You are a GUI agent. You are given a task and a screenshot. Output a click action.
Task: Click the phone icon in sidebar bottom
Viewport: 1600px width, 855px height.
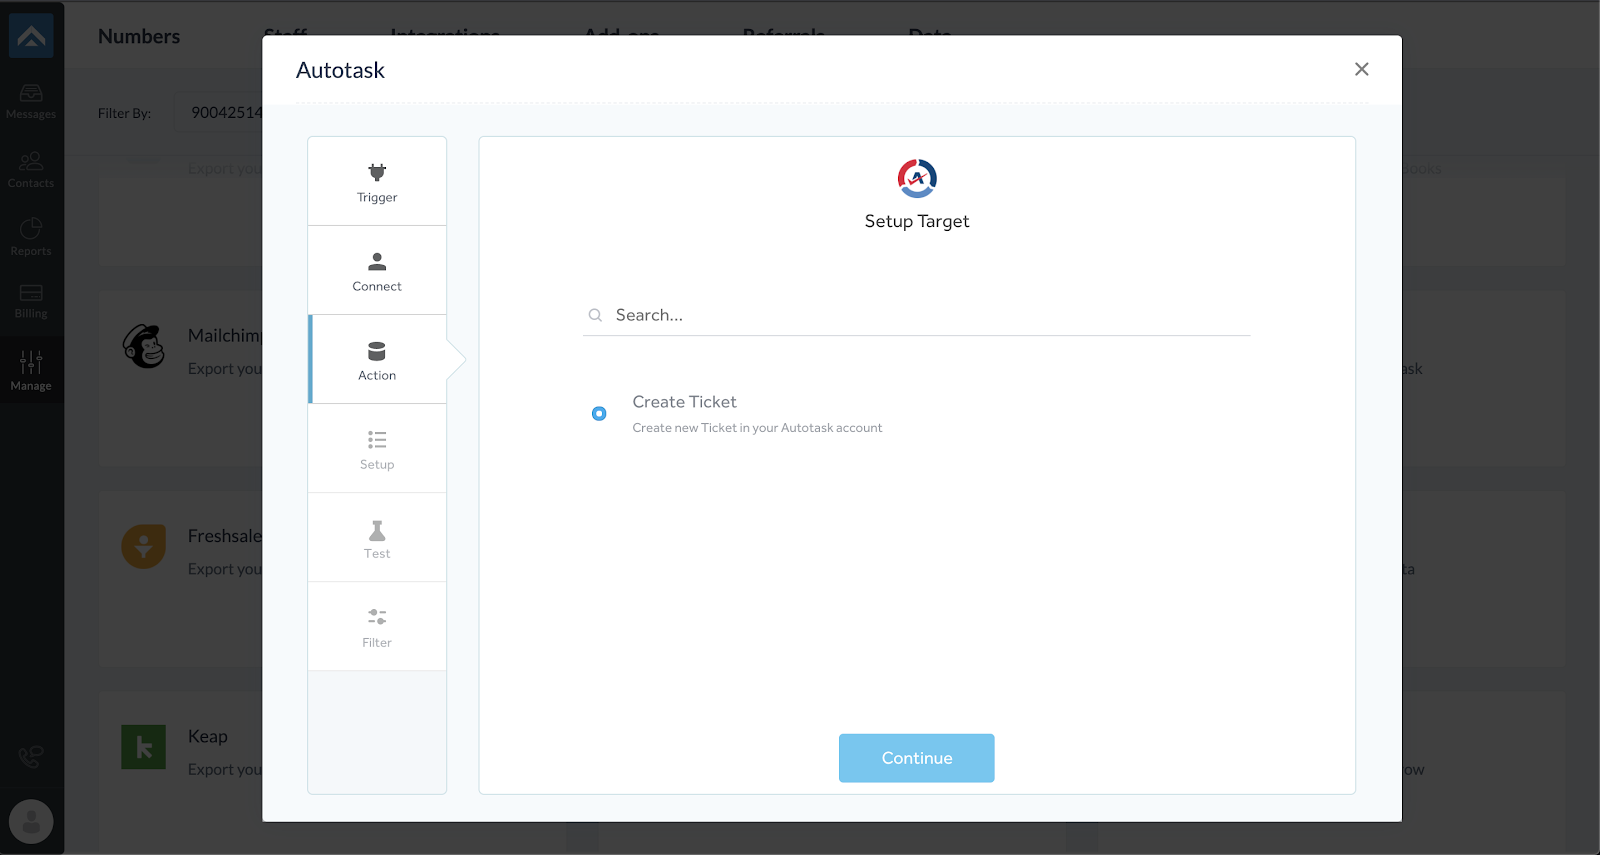coord(31,757)
